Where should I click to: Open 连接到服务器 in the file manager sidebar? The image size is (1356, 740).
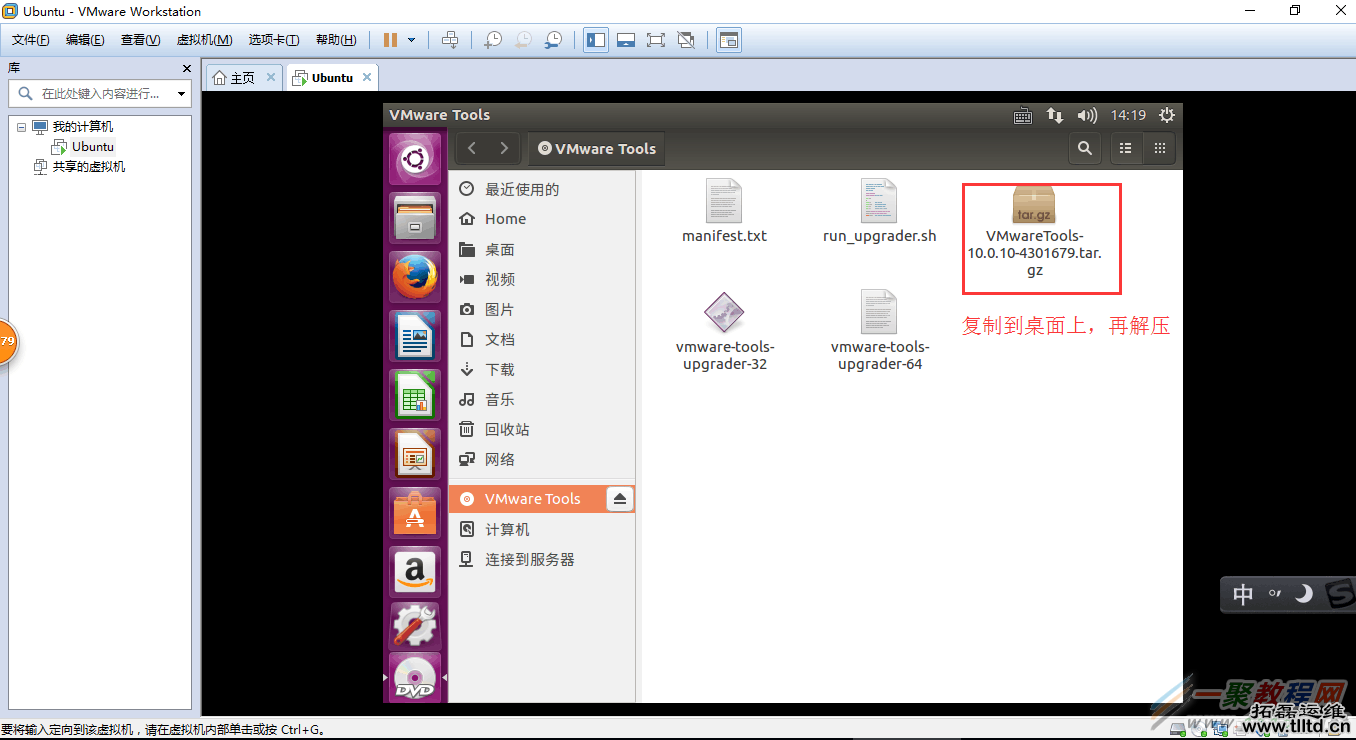(530, 559)
